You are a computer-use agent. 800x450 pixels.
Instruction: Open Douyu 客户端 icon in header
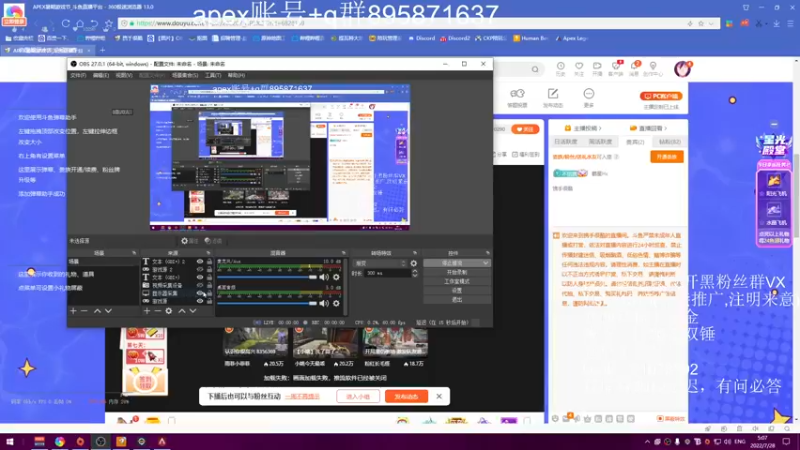tap(616, 69)
